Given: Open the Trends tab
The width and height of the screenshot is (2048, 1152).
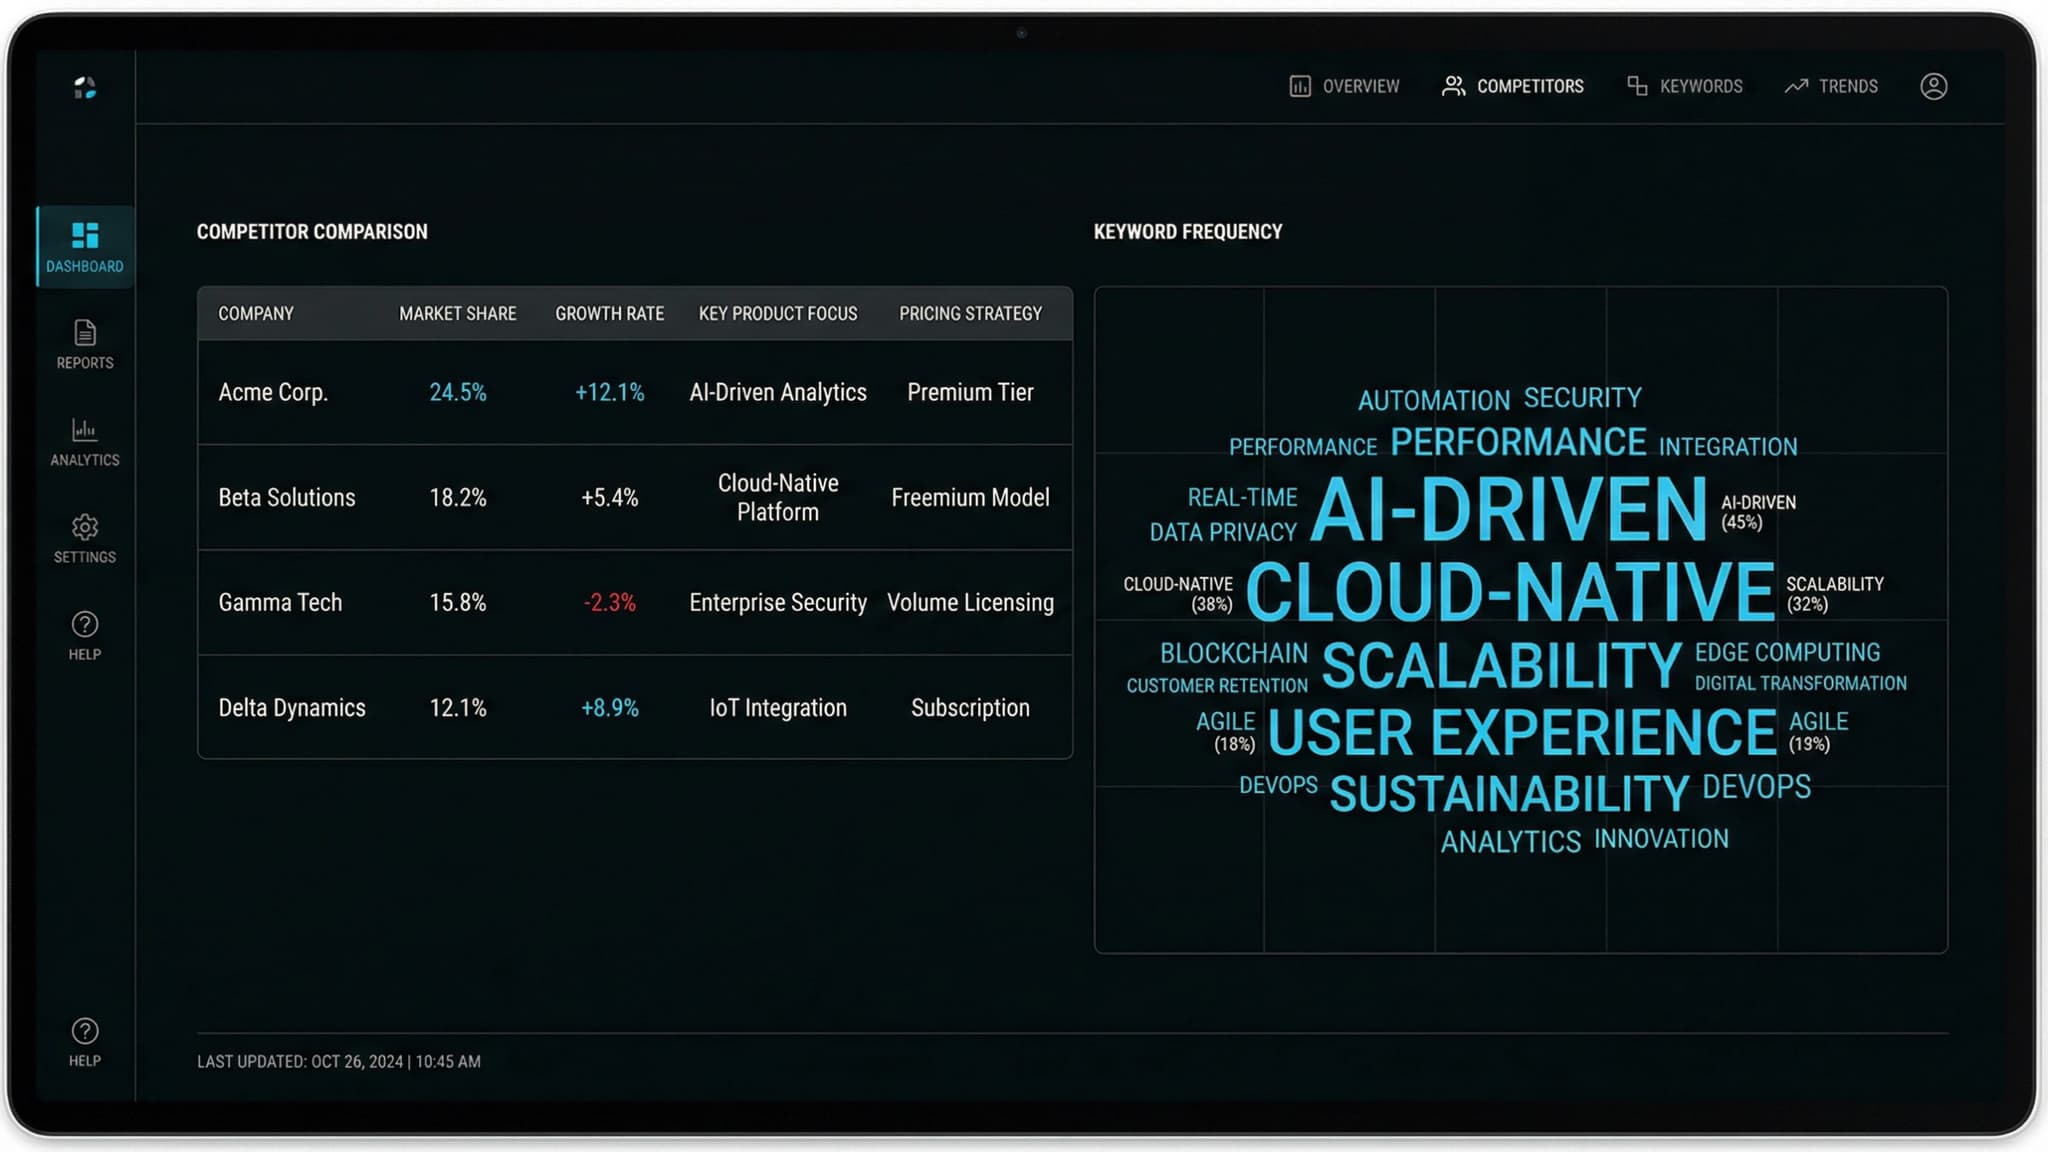Looking at the screenshot, I should point(1848,86).
